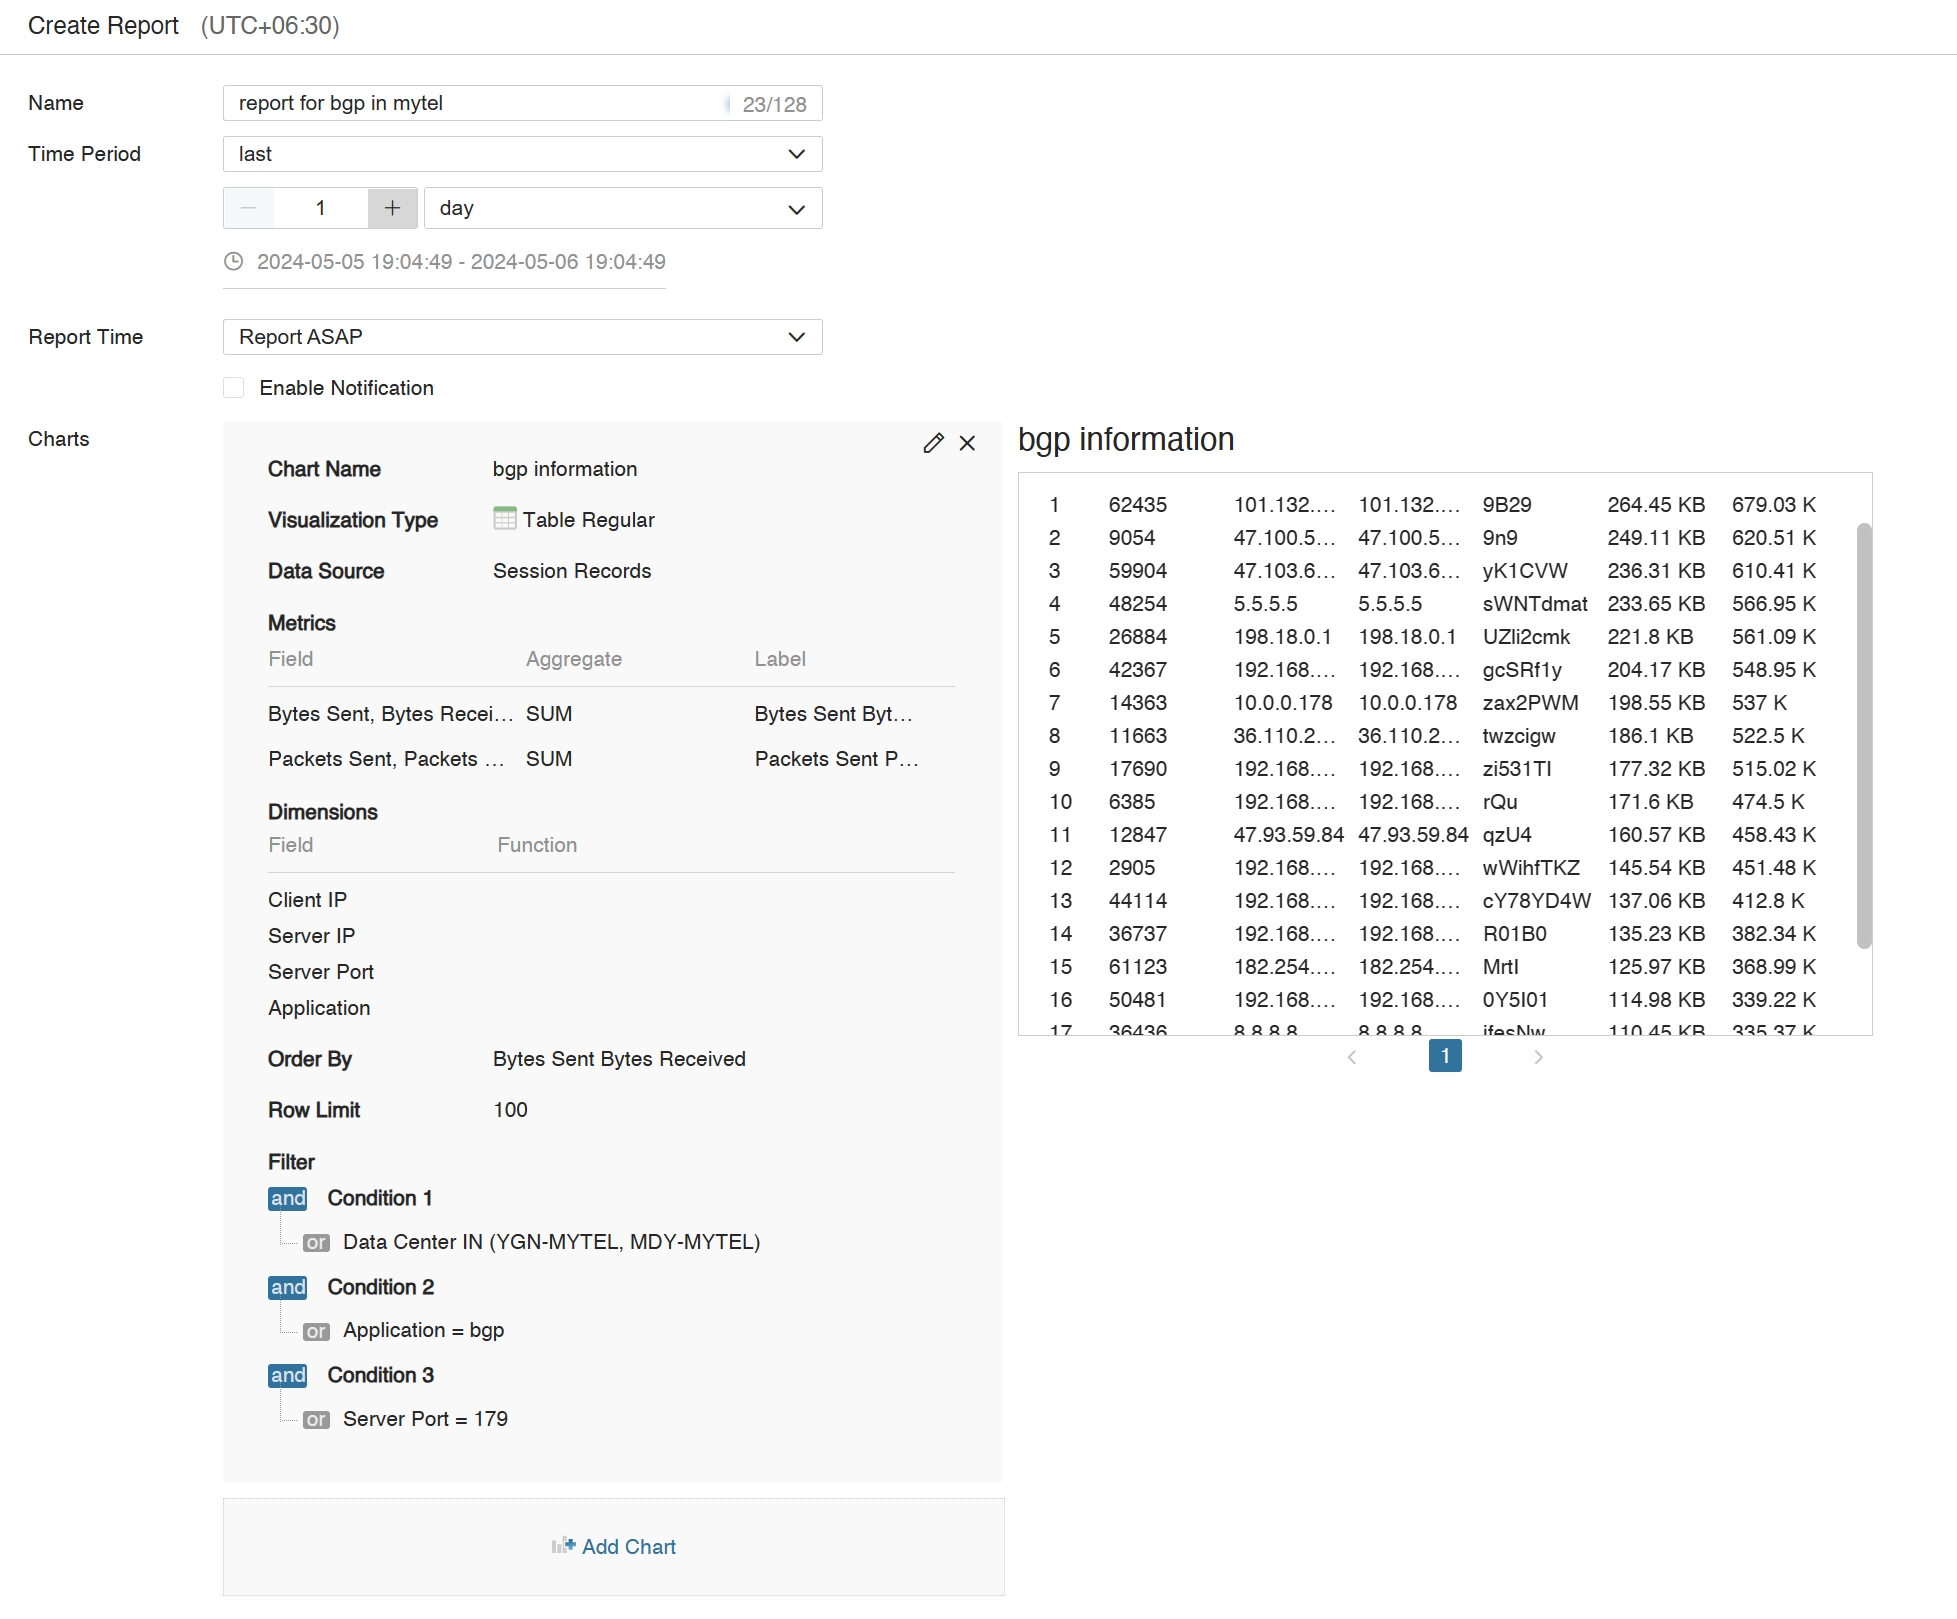Toggle the 'and' operator of Condition 3

288,1375
